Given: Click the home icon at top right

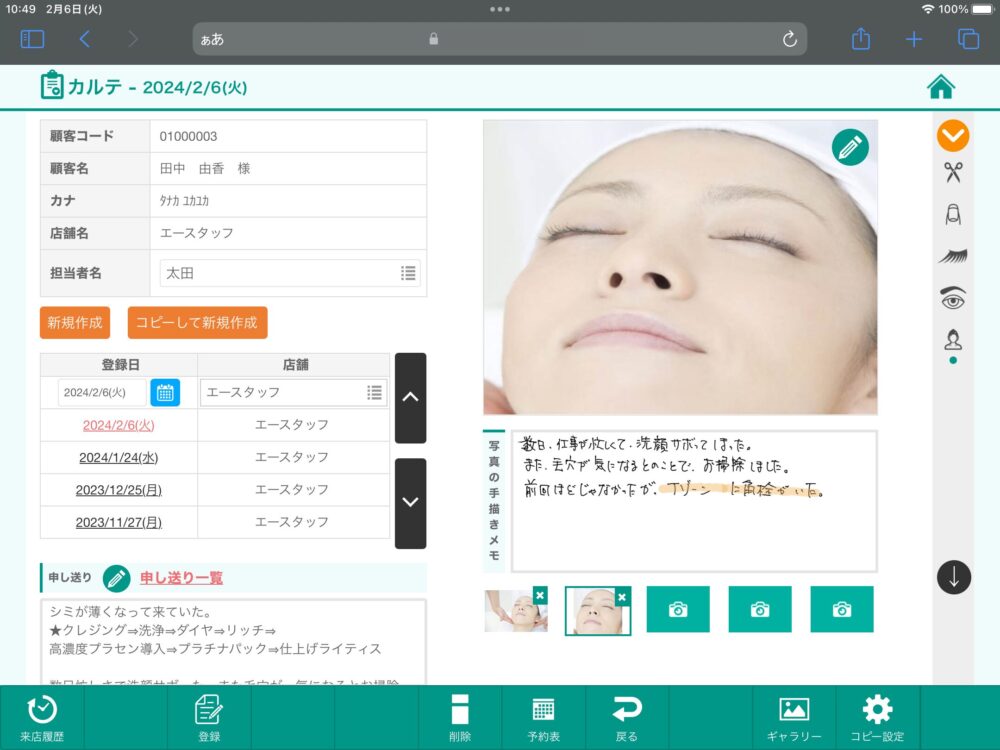Looking at the screenshot, I should [x=941, y=87].
